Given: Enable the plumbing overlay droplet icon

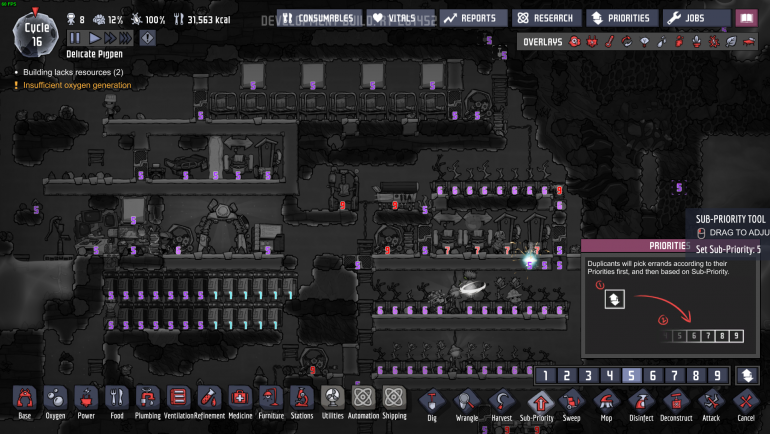Looking at the screenshot, I should click(x=661, y=42).
